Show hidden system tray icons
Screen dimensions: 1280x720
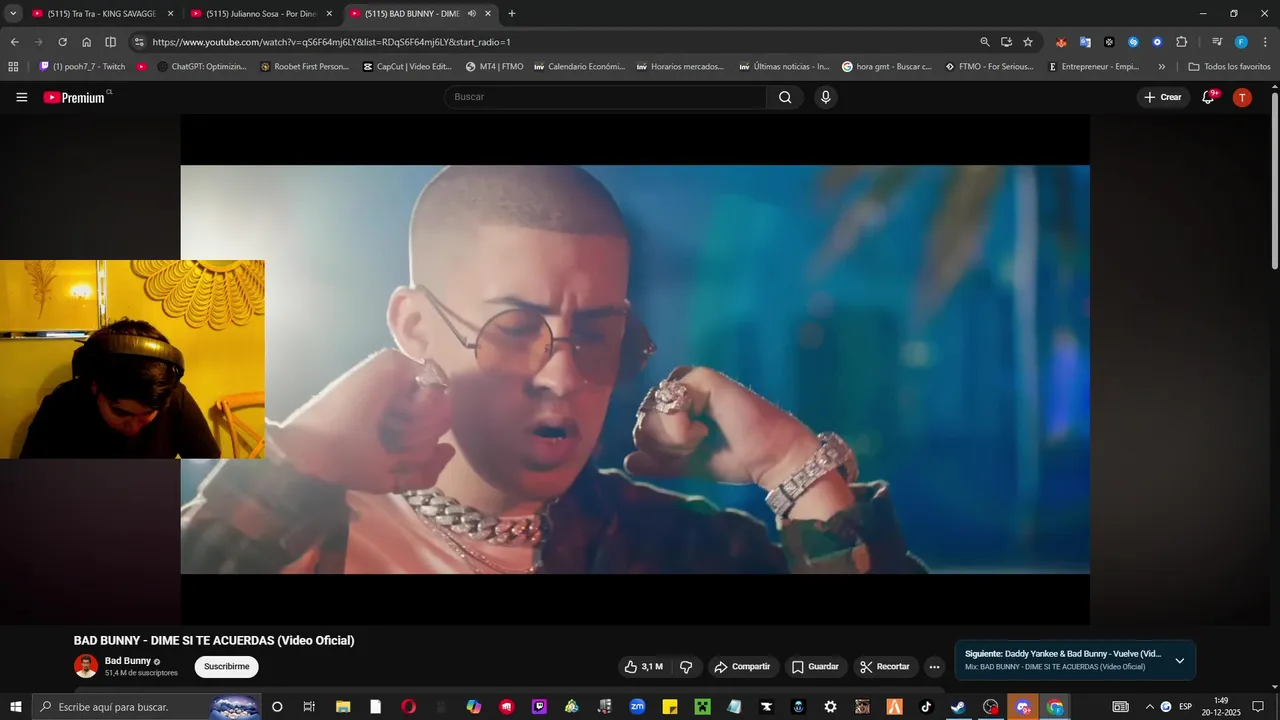tap(1149, 707)
